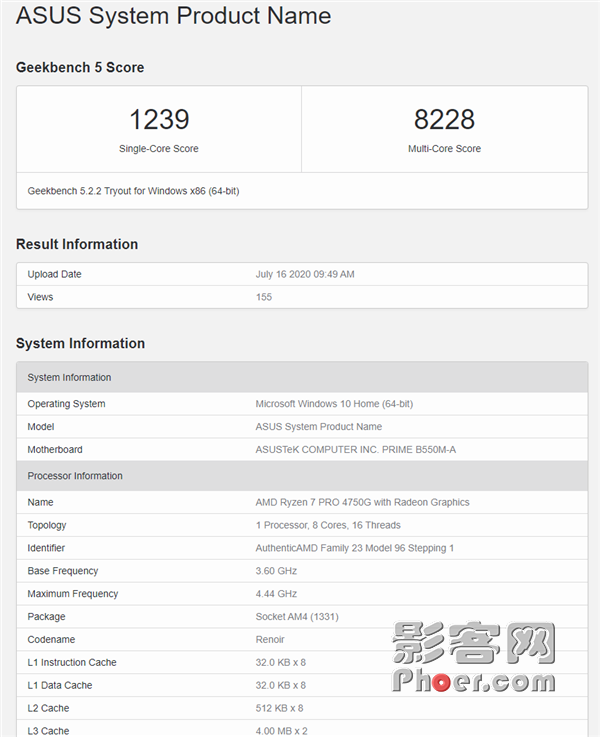Click the Maximum Frequency label

[x=72, y=594]
